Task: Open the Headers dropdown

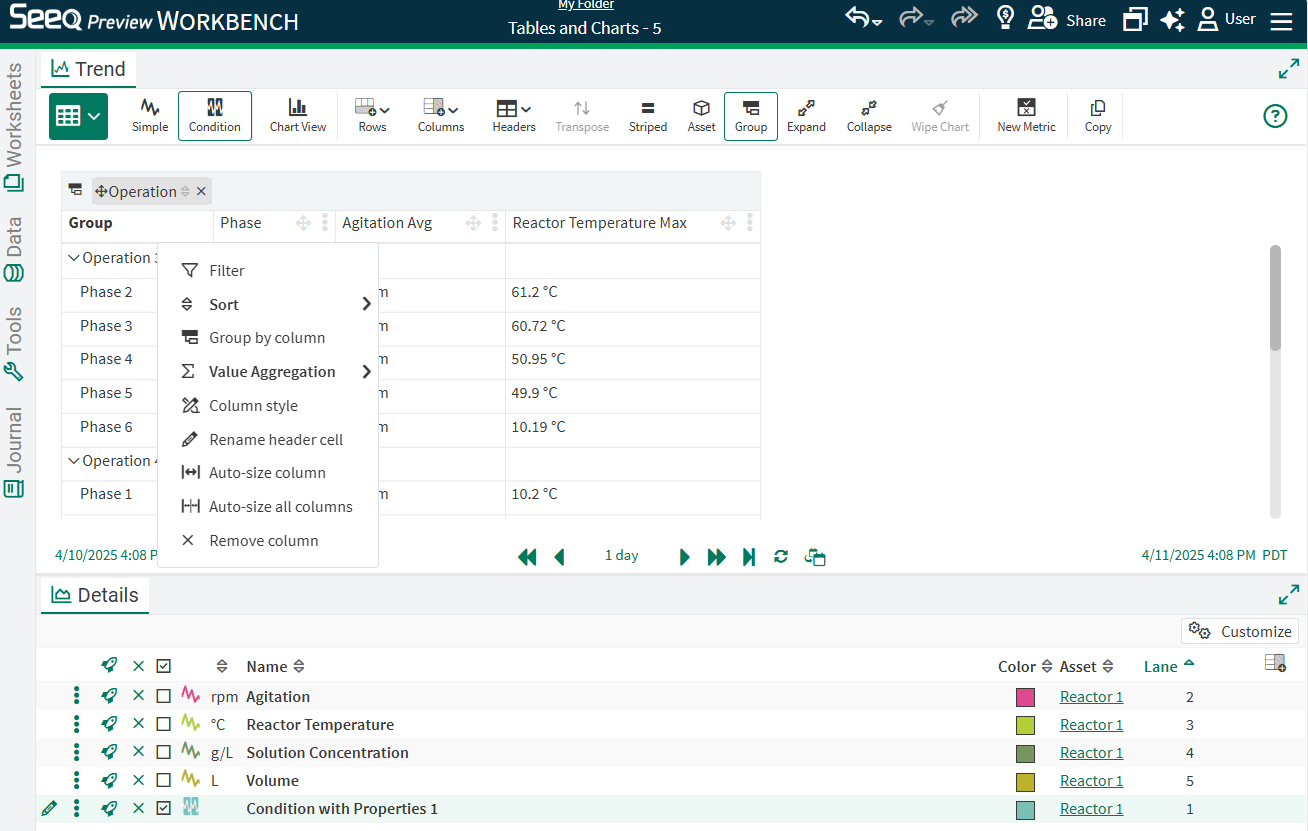Action: point(514,115)
